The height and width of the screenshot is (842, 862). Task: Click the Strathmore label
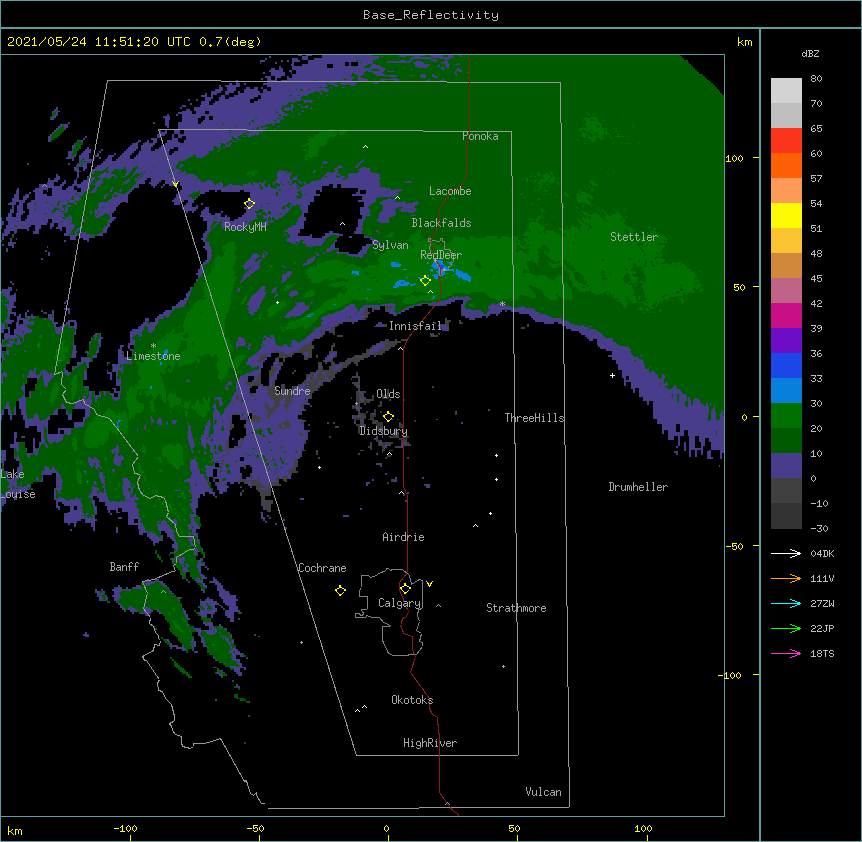click(516, 608)
